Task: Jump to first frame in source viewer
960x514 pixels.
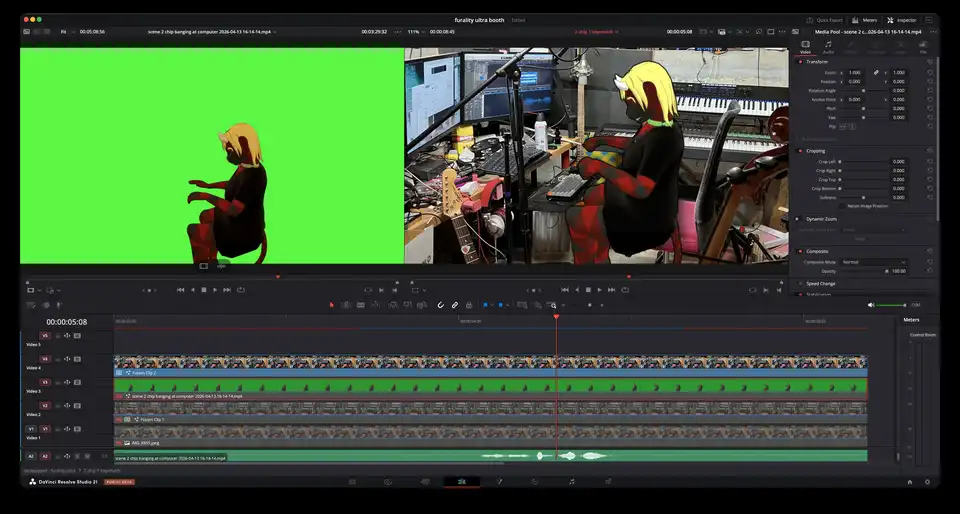Action: click(x=181, y=290)
